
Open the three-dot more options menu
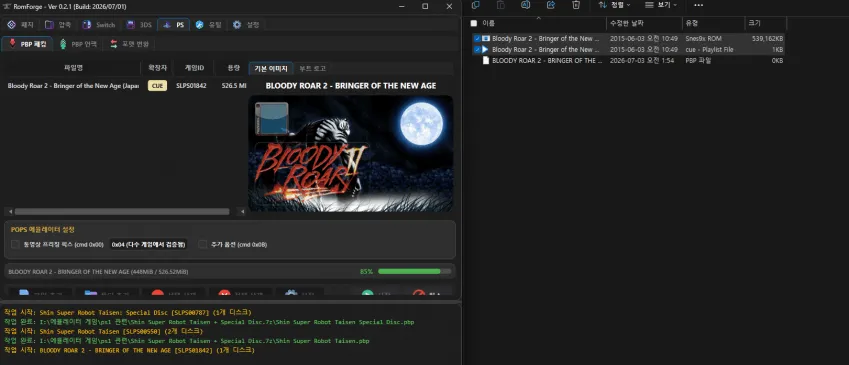698,5
